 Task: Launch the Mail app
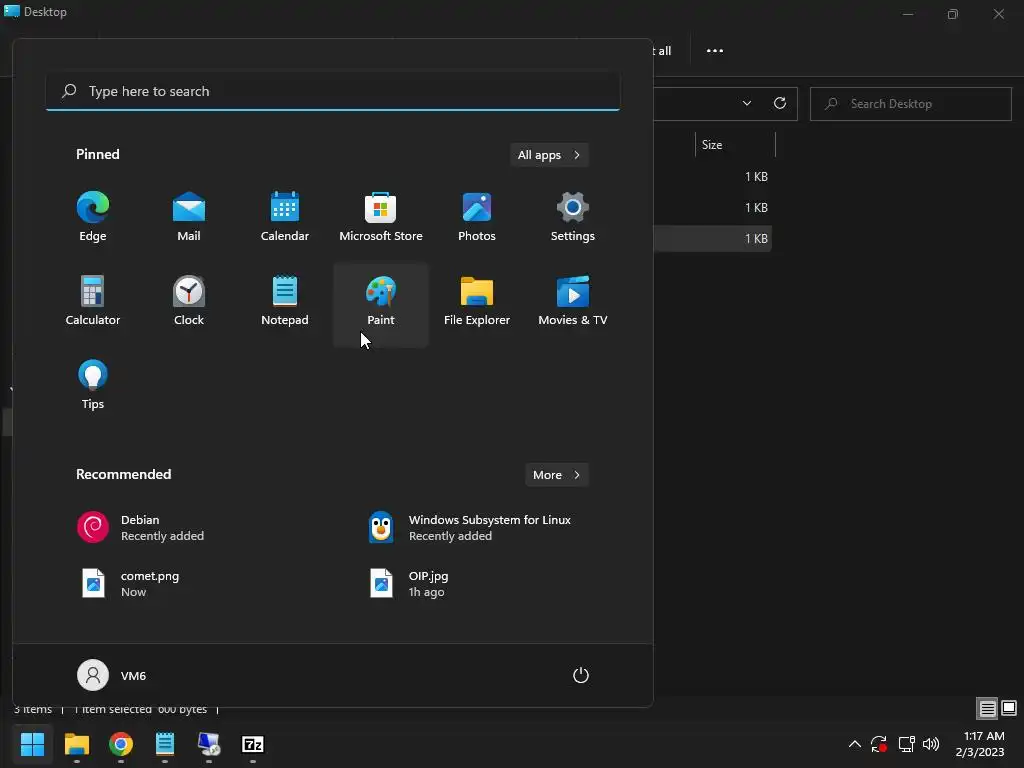click(189, 217)
